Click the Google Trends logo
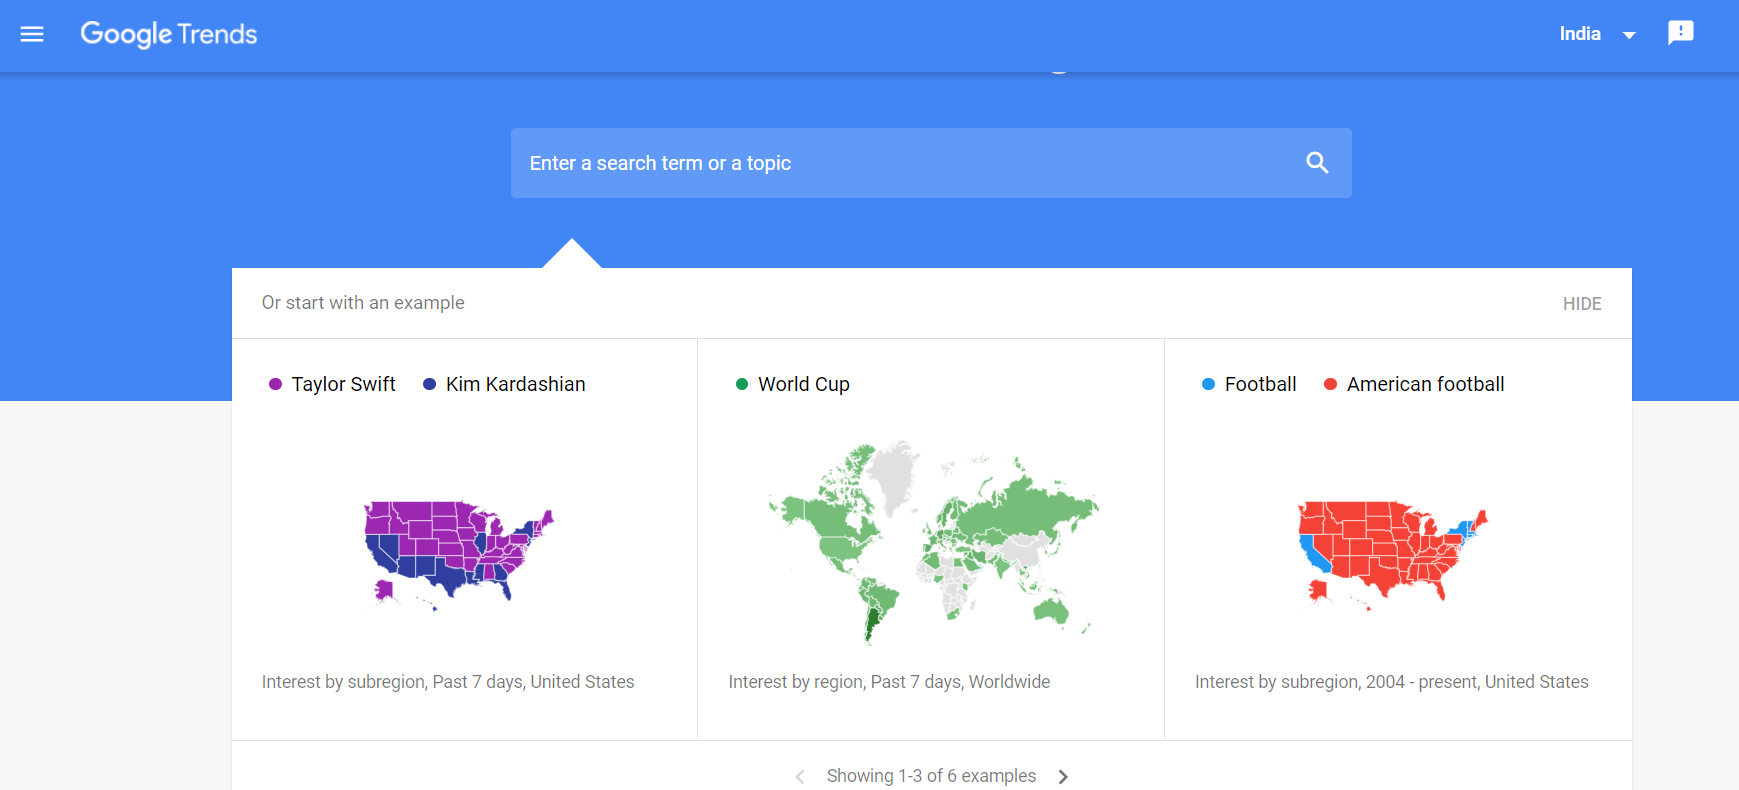Screen dimensions: 1739x790 pyautogui.click(x=169, y=34)
